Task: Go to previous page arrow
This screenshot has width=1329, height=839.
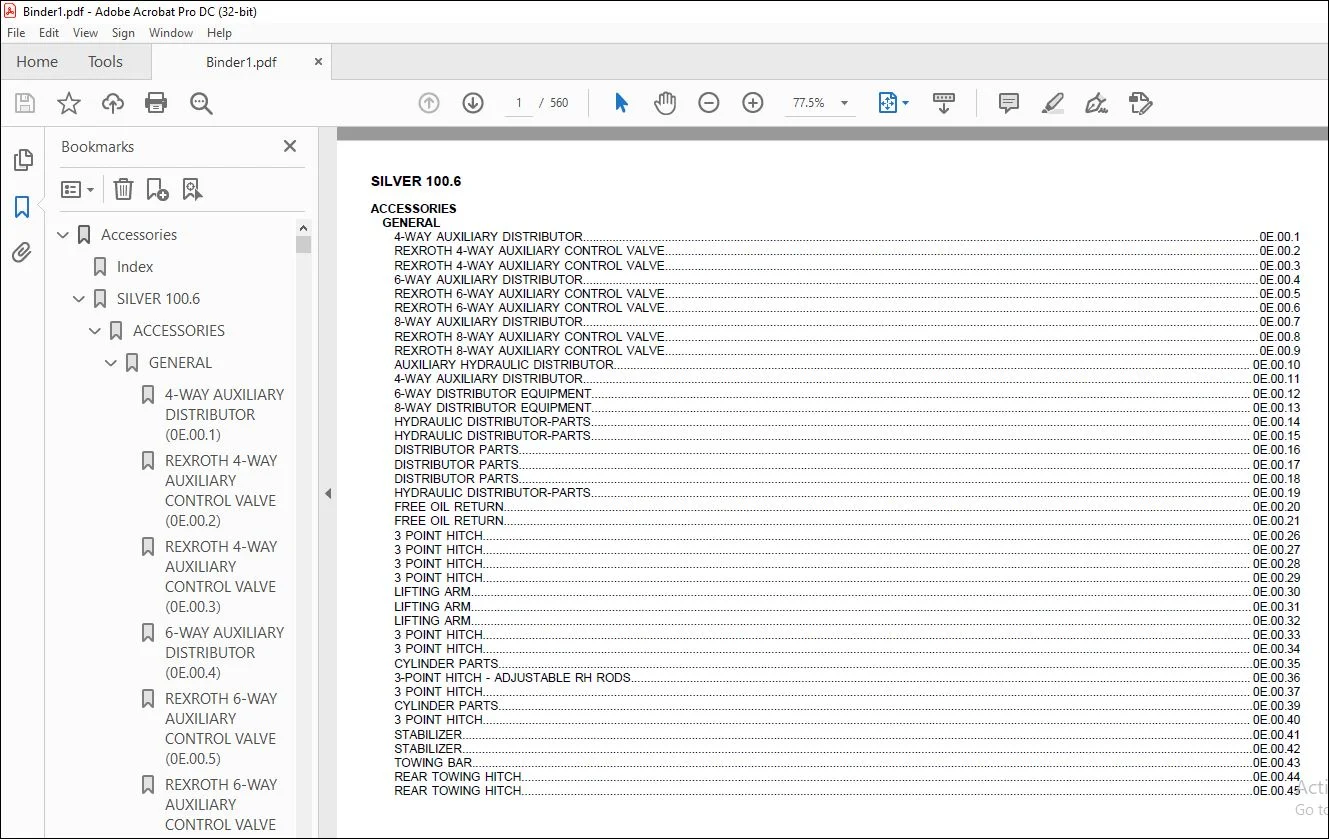Action: click(x=429, y=103)
